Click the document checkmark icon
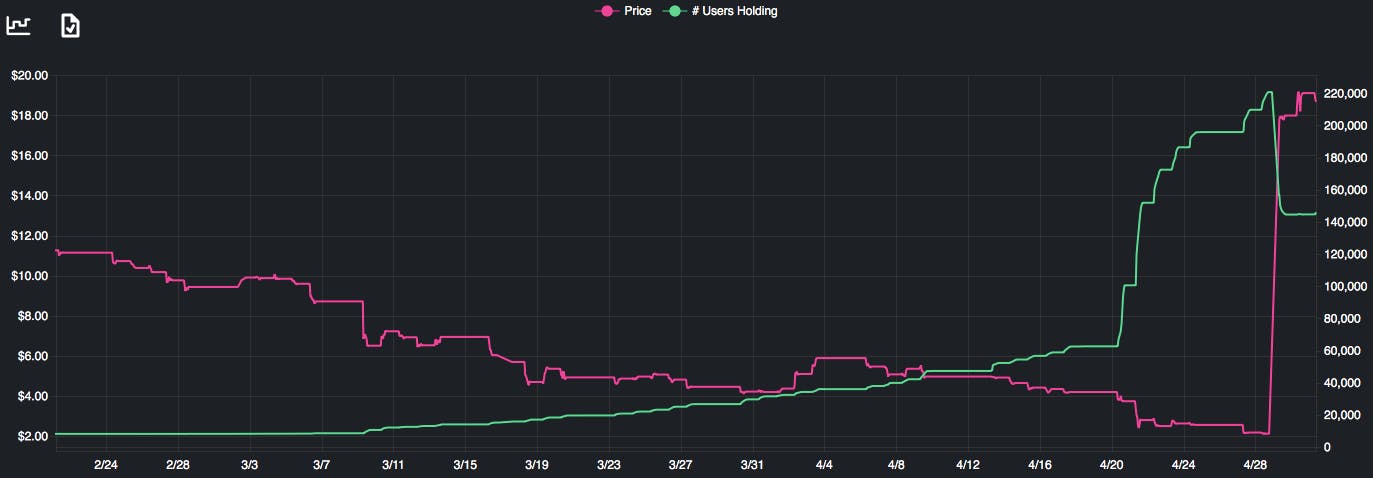Image resolution: width=1373 pixels, height=478 pixels. point(70,26)
